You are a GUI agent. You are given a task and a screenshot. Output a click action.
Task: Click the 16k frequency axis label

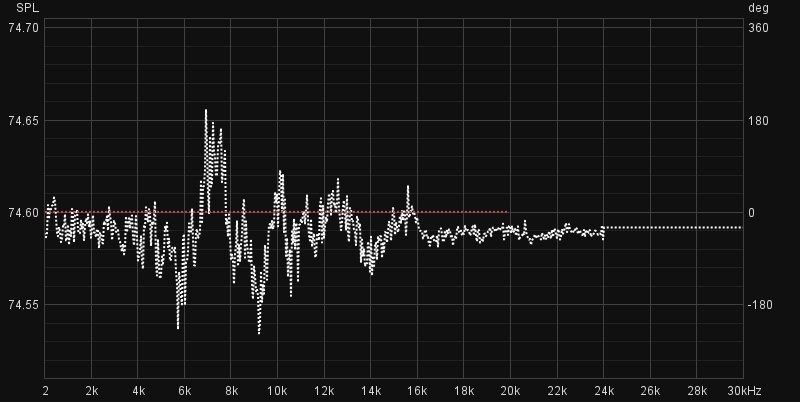click(x=417, y=391)
